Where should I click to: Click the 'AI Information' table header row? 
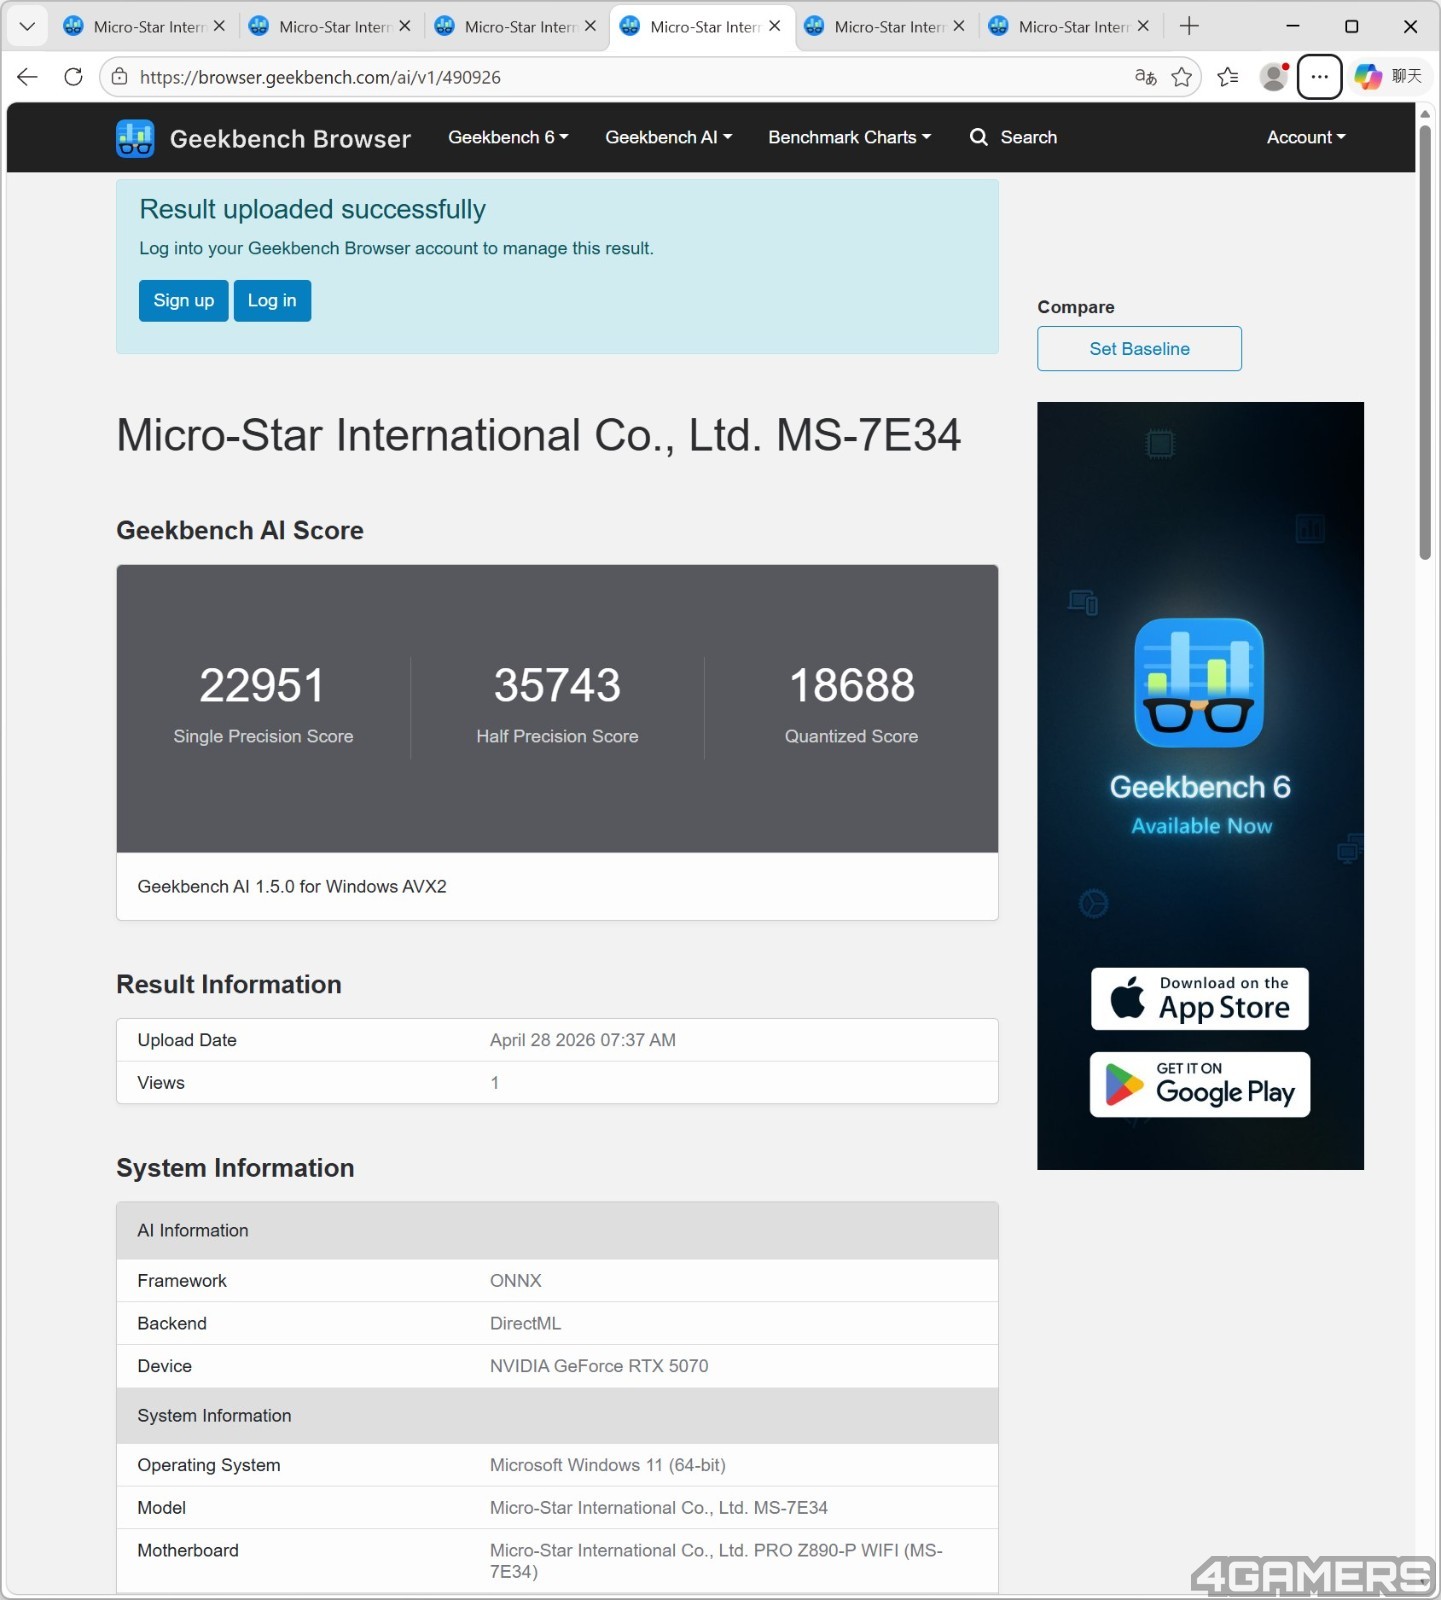[557, 1231]
